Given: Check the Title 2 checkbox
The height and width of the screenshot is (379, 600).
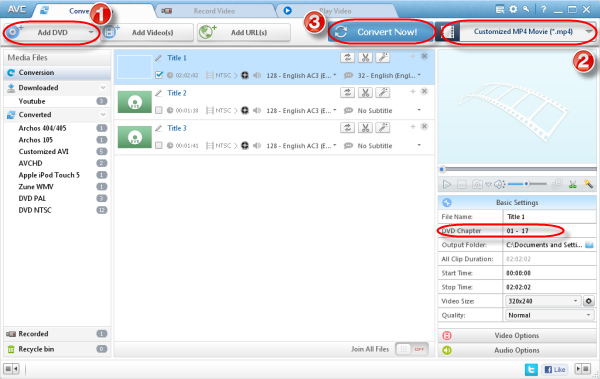Looking at the screenshot, I should tap(159, 110).
